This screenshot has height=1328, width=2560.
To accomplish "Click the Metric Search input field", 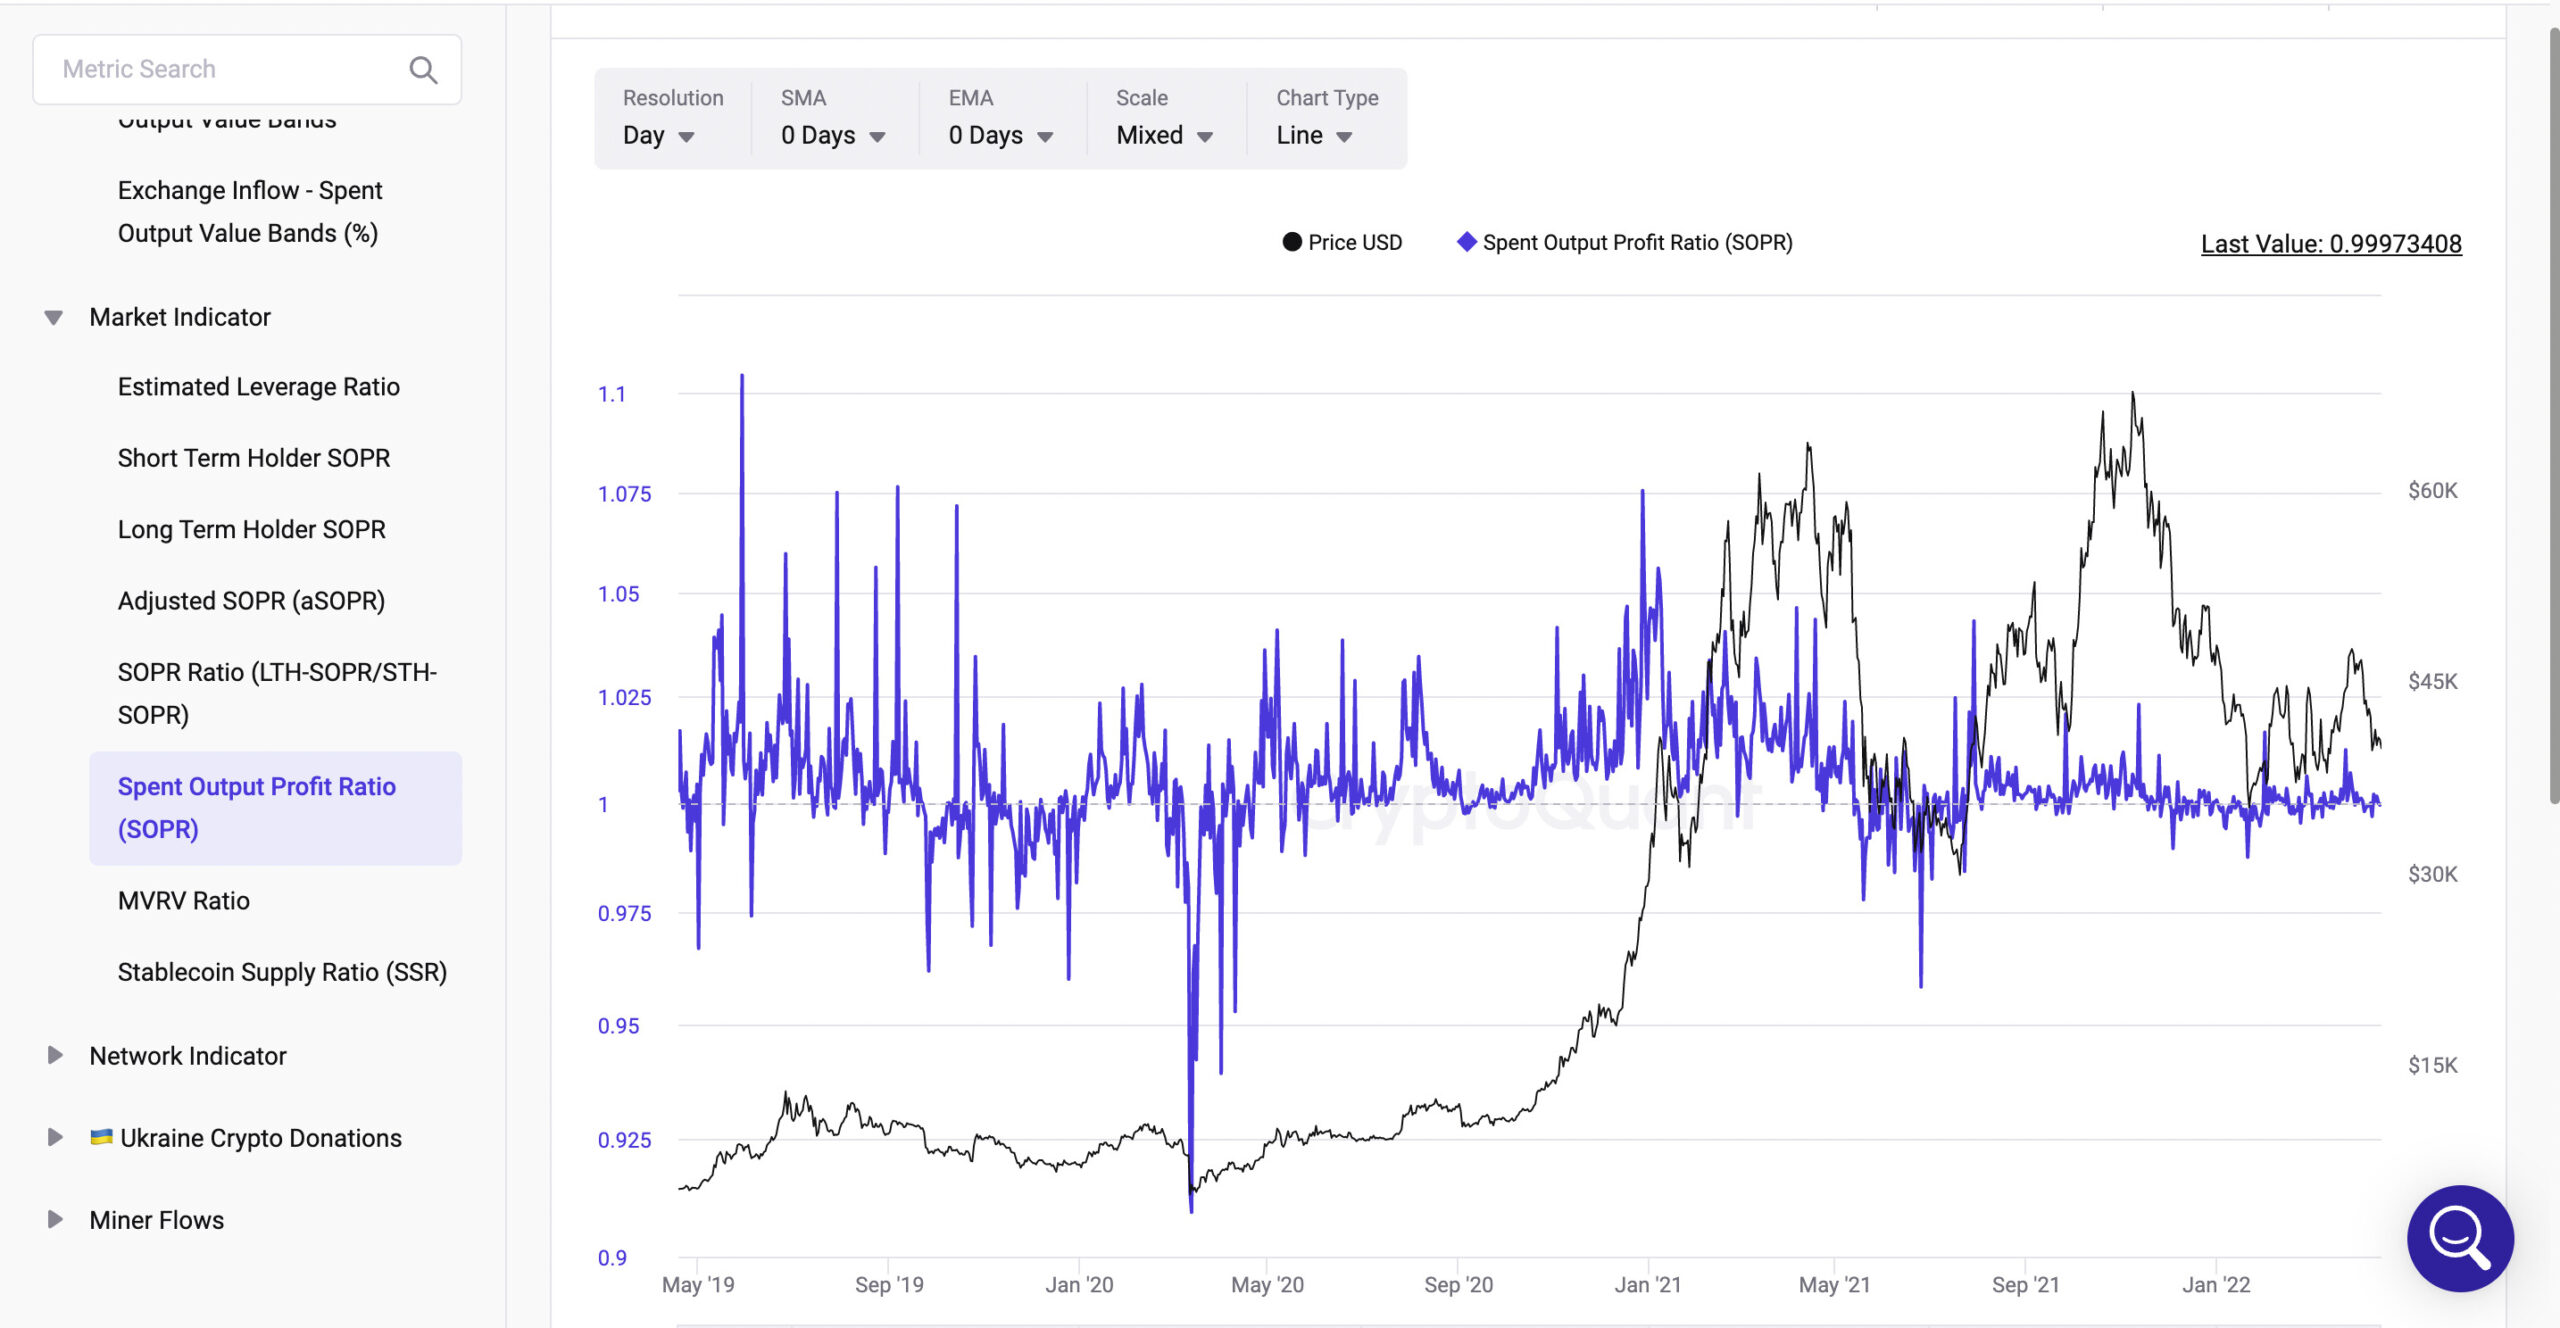I will click(247, 69).
